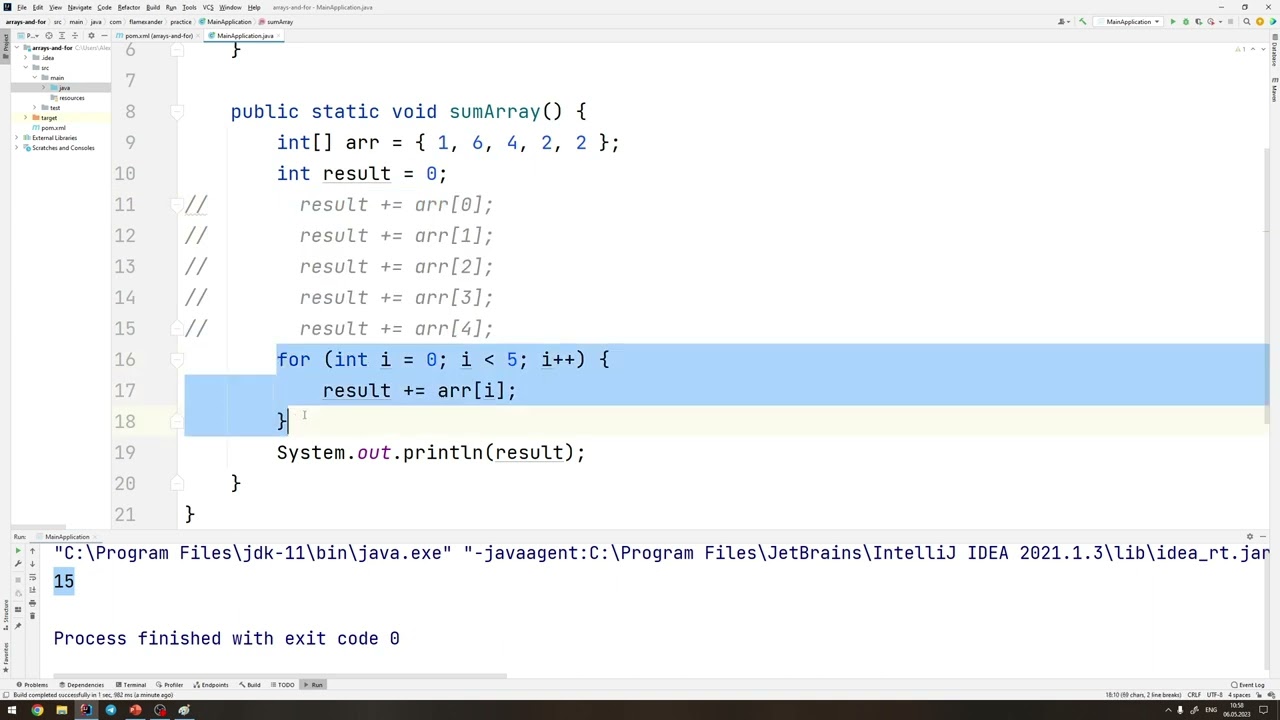
Task: Open the MainApplication run configuration dropdown
Action: (1128, 22)
